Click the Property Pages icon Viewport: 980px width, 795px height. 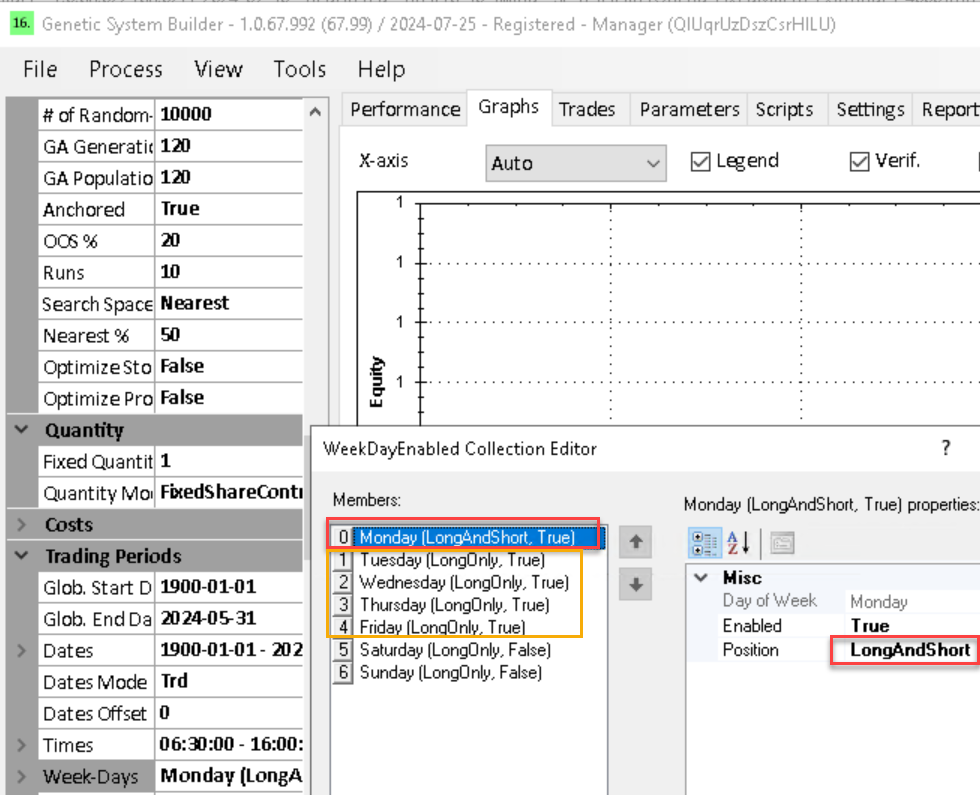tap(781, 543)
